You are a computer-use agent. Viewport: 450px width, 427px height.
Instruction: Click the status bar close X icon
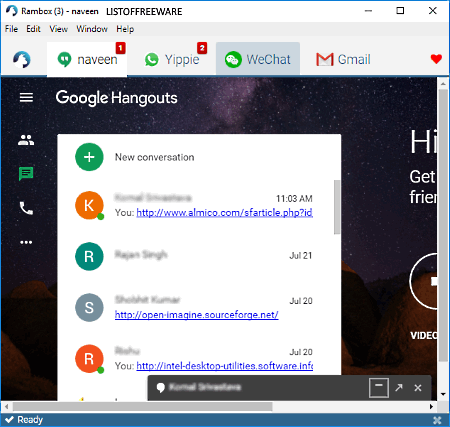click(x=437, y=420)
